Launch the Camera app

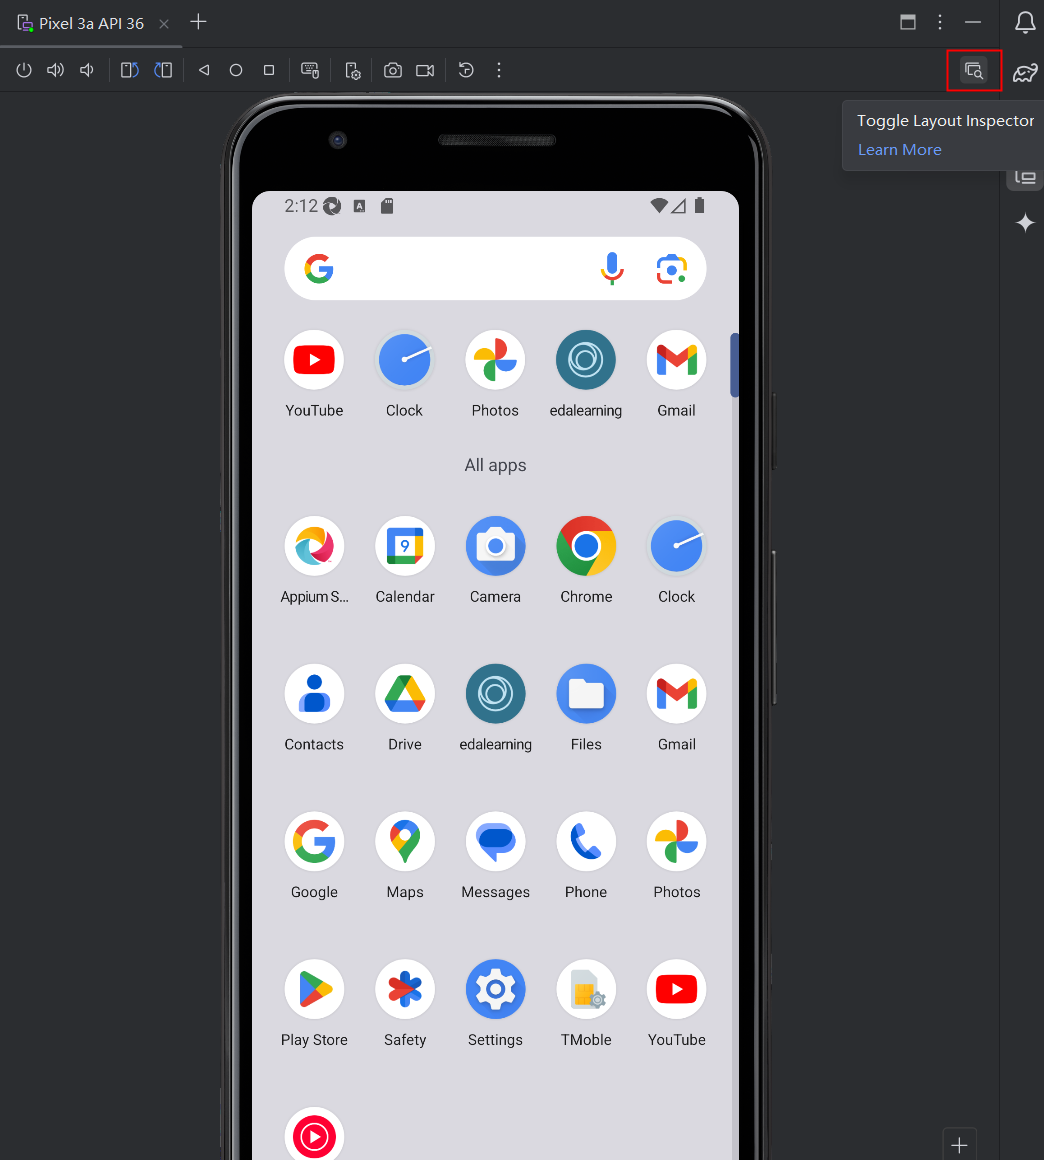tap(495, 561)
